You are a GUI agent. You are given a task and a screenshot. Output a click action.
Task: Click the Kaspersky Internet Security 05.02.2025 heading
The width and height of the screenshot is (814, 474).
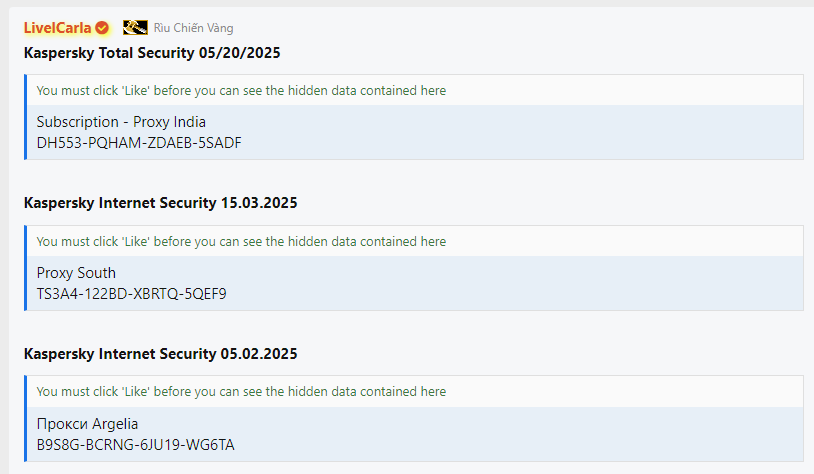(x=160, y=354)
